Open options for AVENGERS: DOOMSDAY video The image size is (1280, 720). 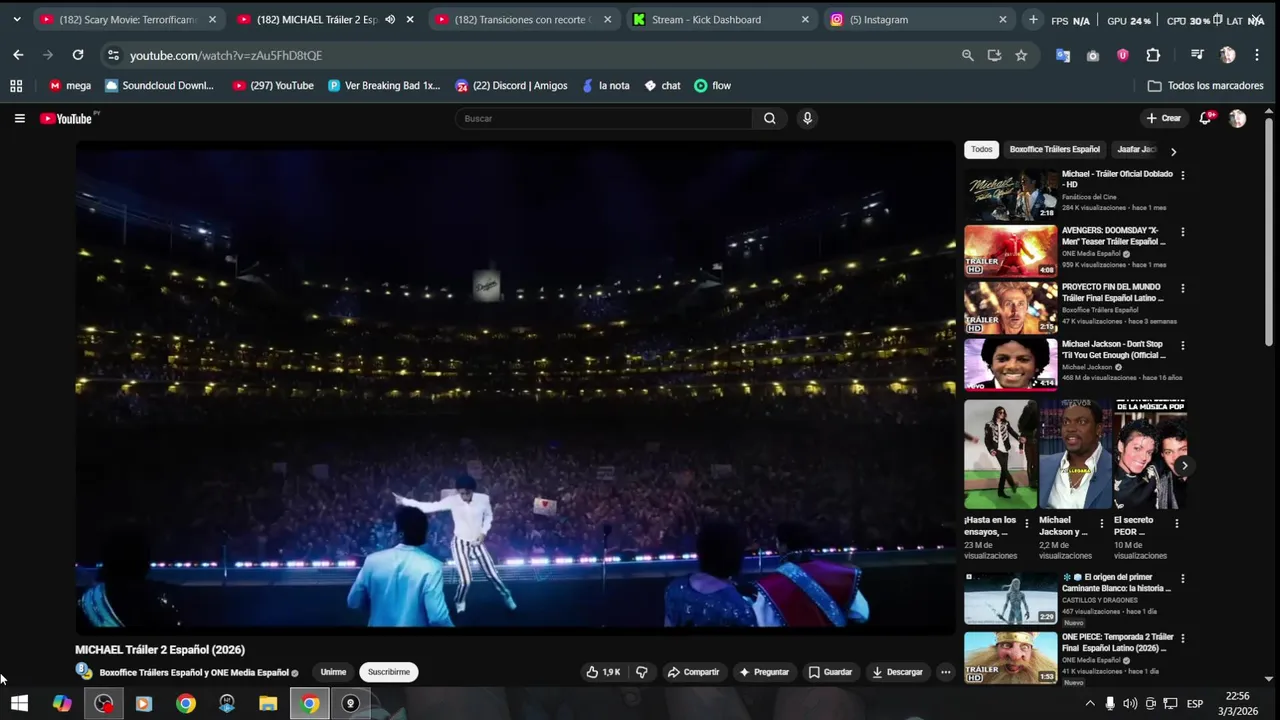1183,232
